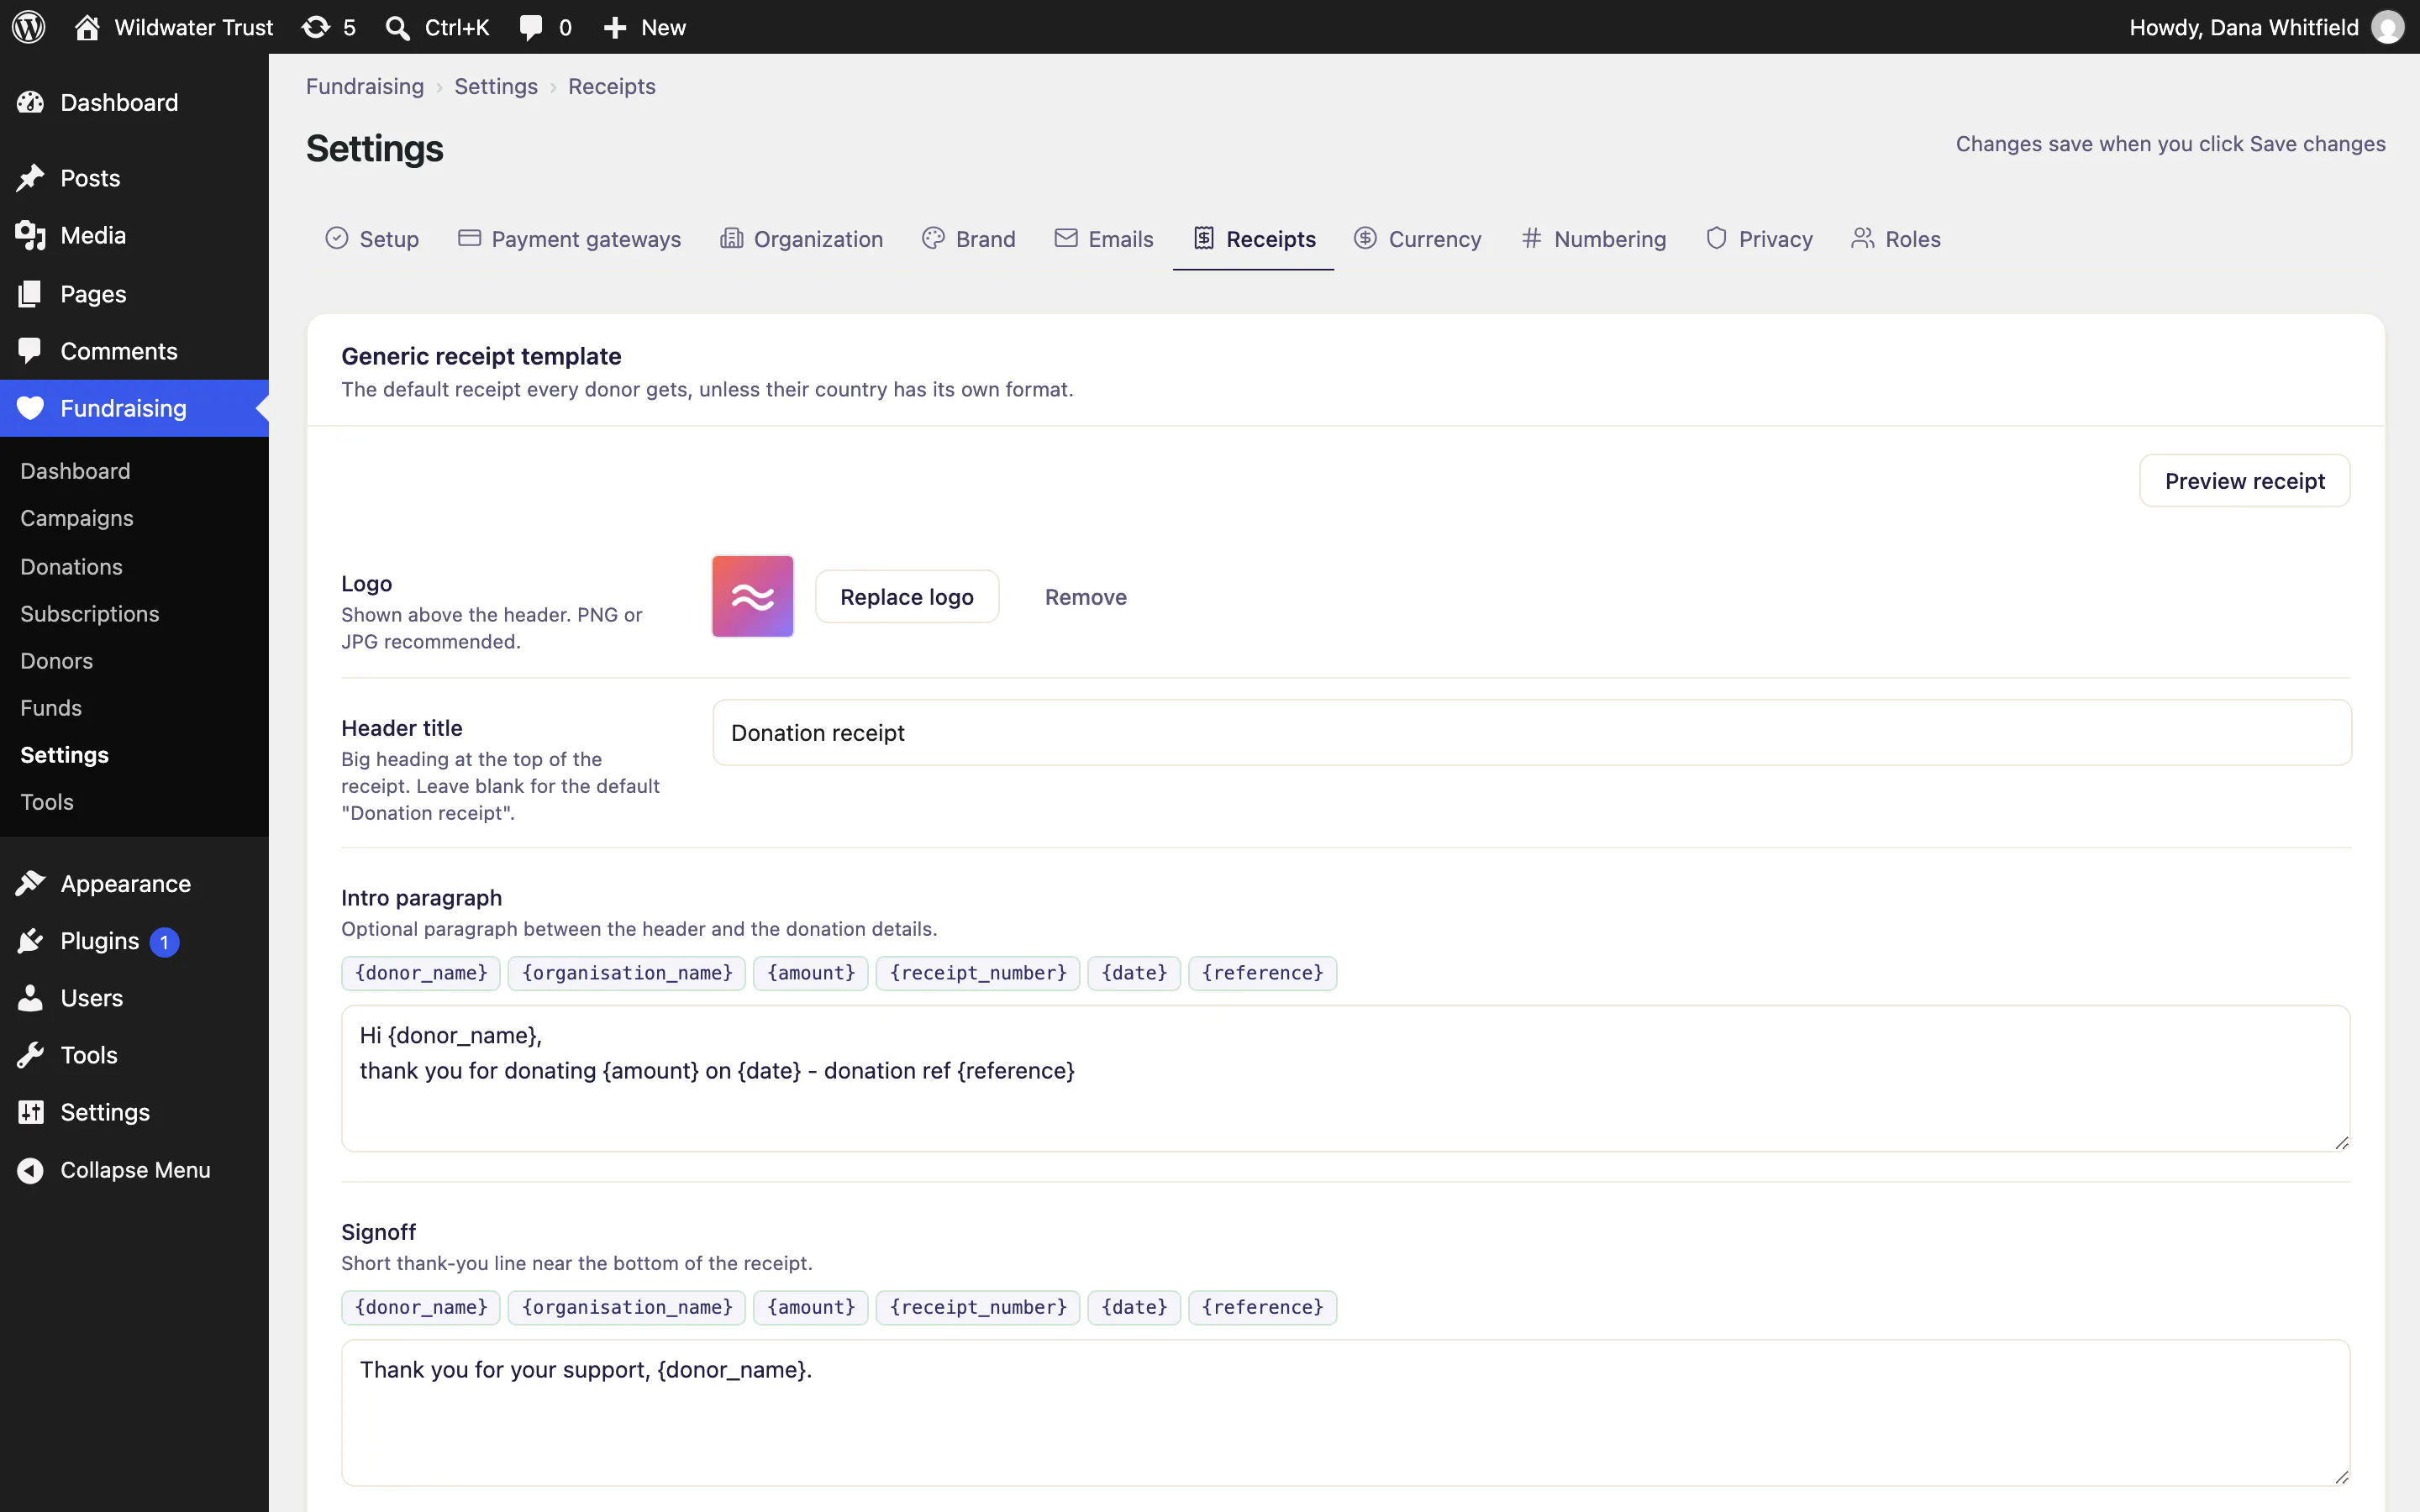
Task: Open Dana Whitfield user avatar
Action: 2387,27
